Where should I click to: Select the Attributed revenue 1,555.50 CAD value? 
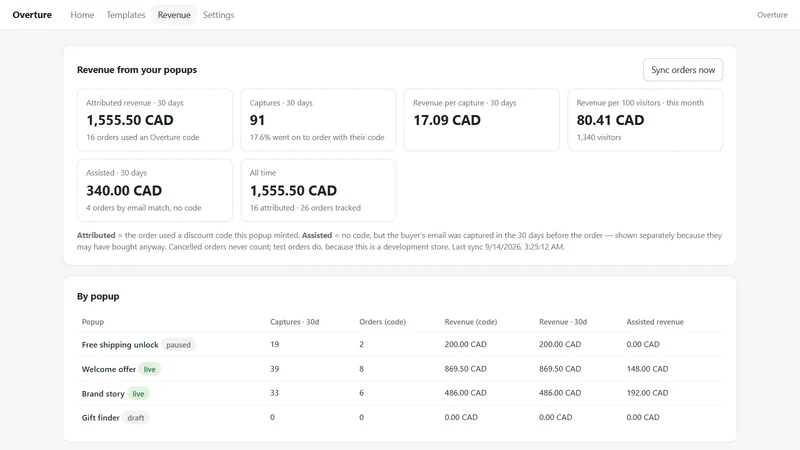(x=130, y=120)
